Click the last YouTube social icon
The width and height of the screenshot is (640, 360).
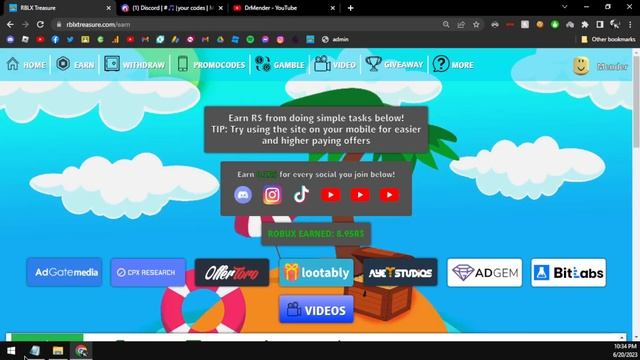click(389, 195)
